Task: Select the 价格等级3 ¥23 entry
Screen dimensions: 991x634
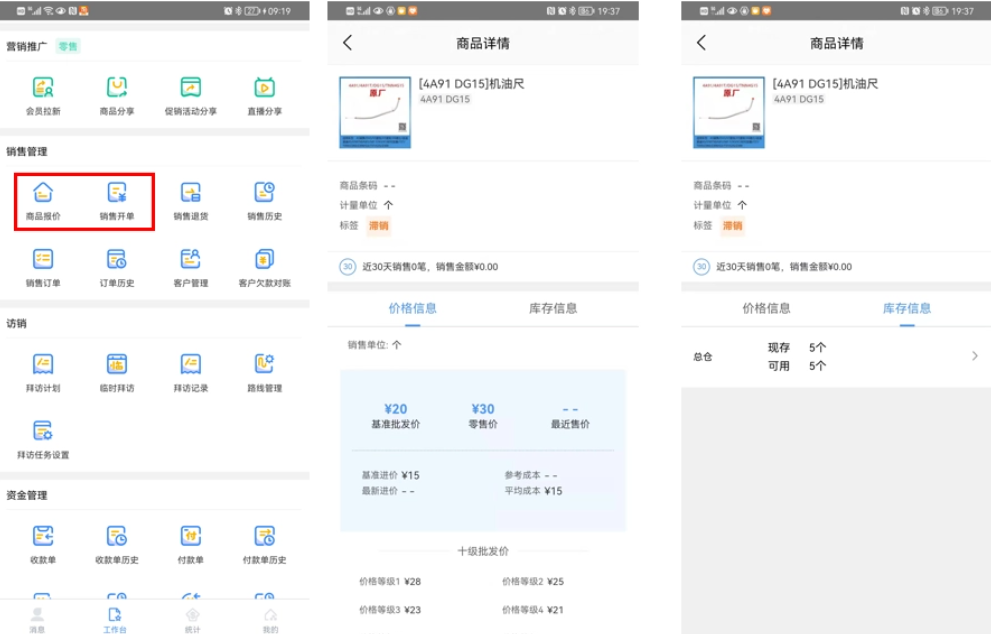Action: (x=390, y=610)
